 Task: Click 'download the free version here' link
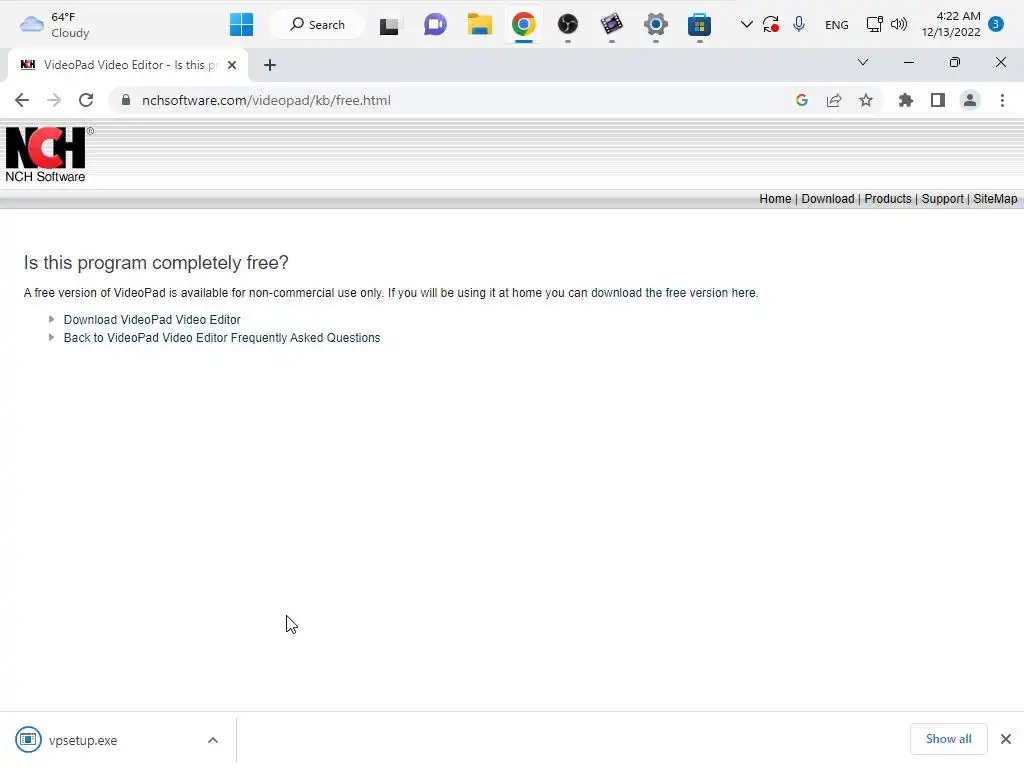[674, 293]
